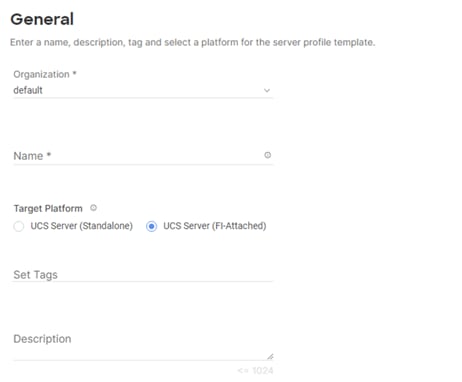Click the 1024 character limit indicator

256,371
